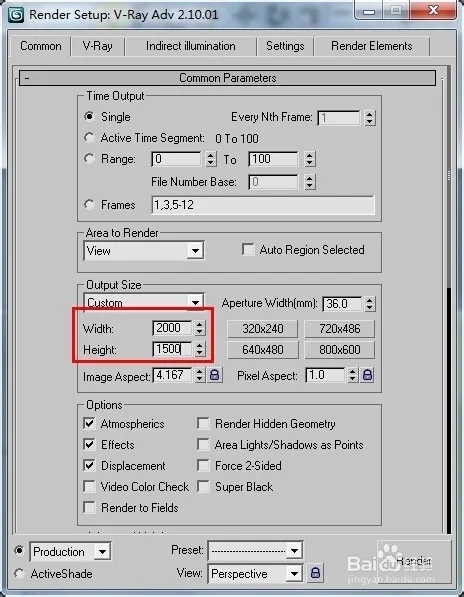Click the Width spinner arrows
The width and height of the screenshot is (464, 597).
(x=200, y=328)
